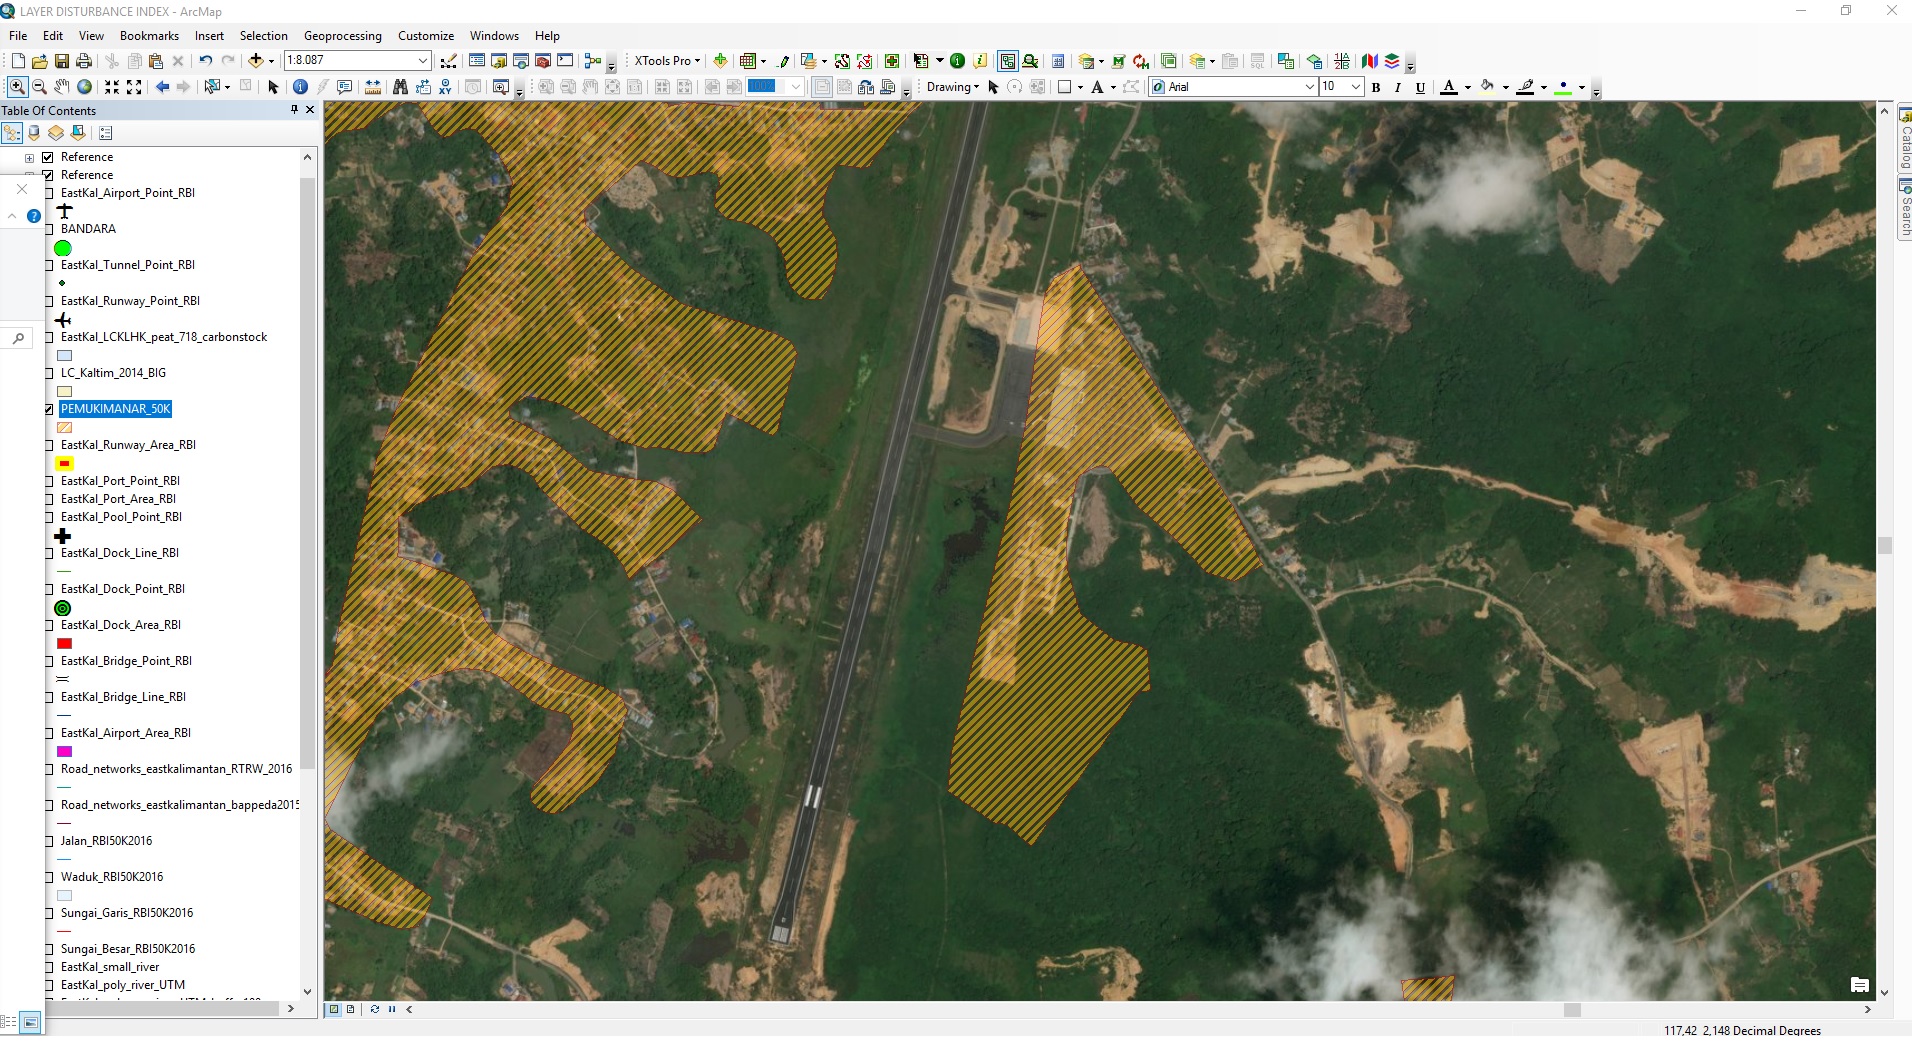Select the Zoom Out magnifier tool
The width and height of the screenshot is (1912, 1048).
39,87
